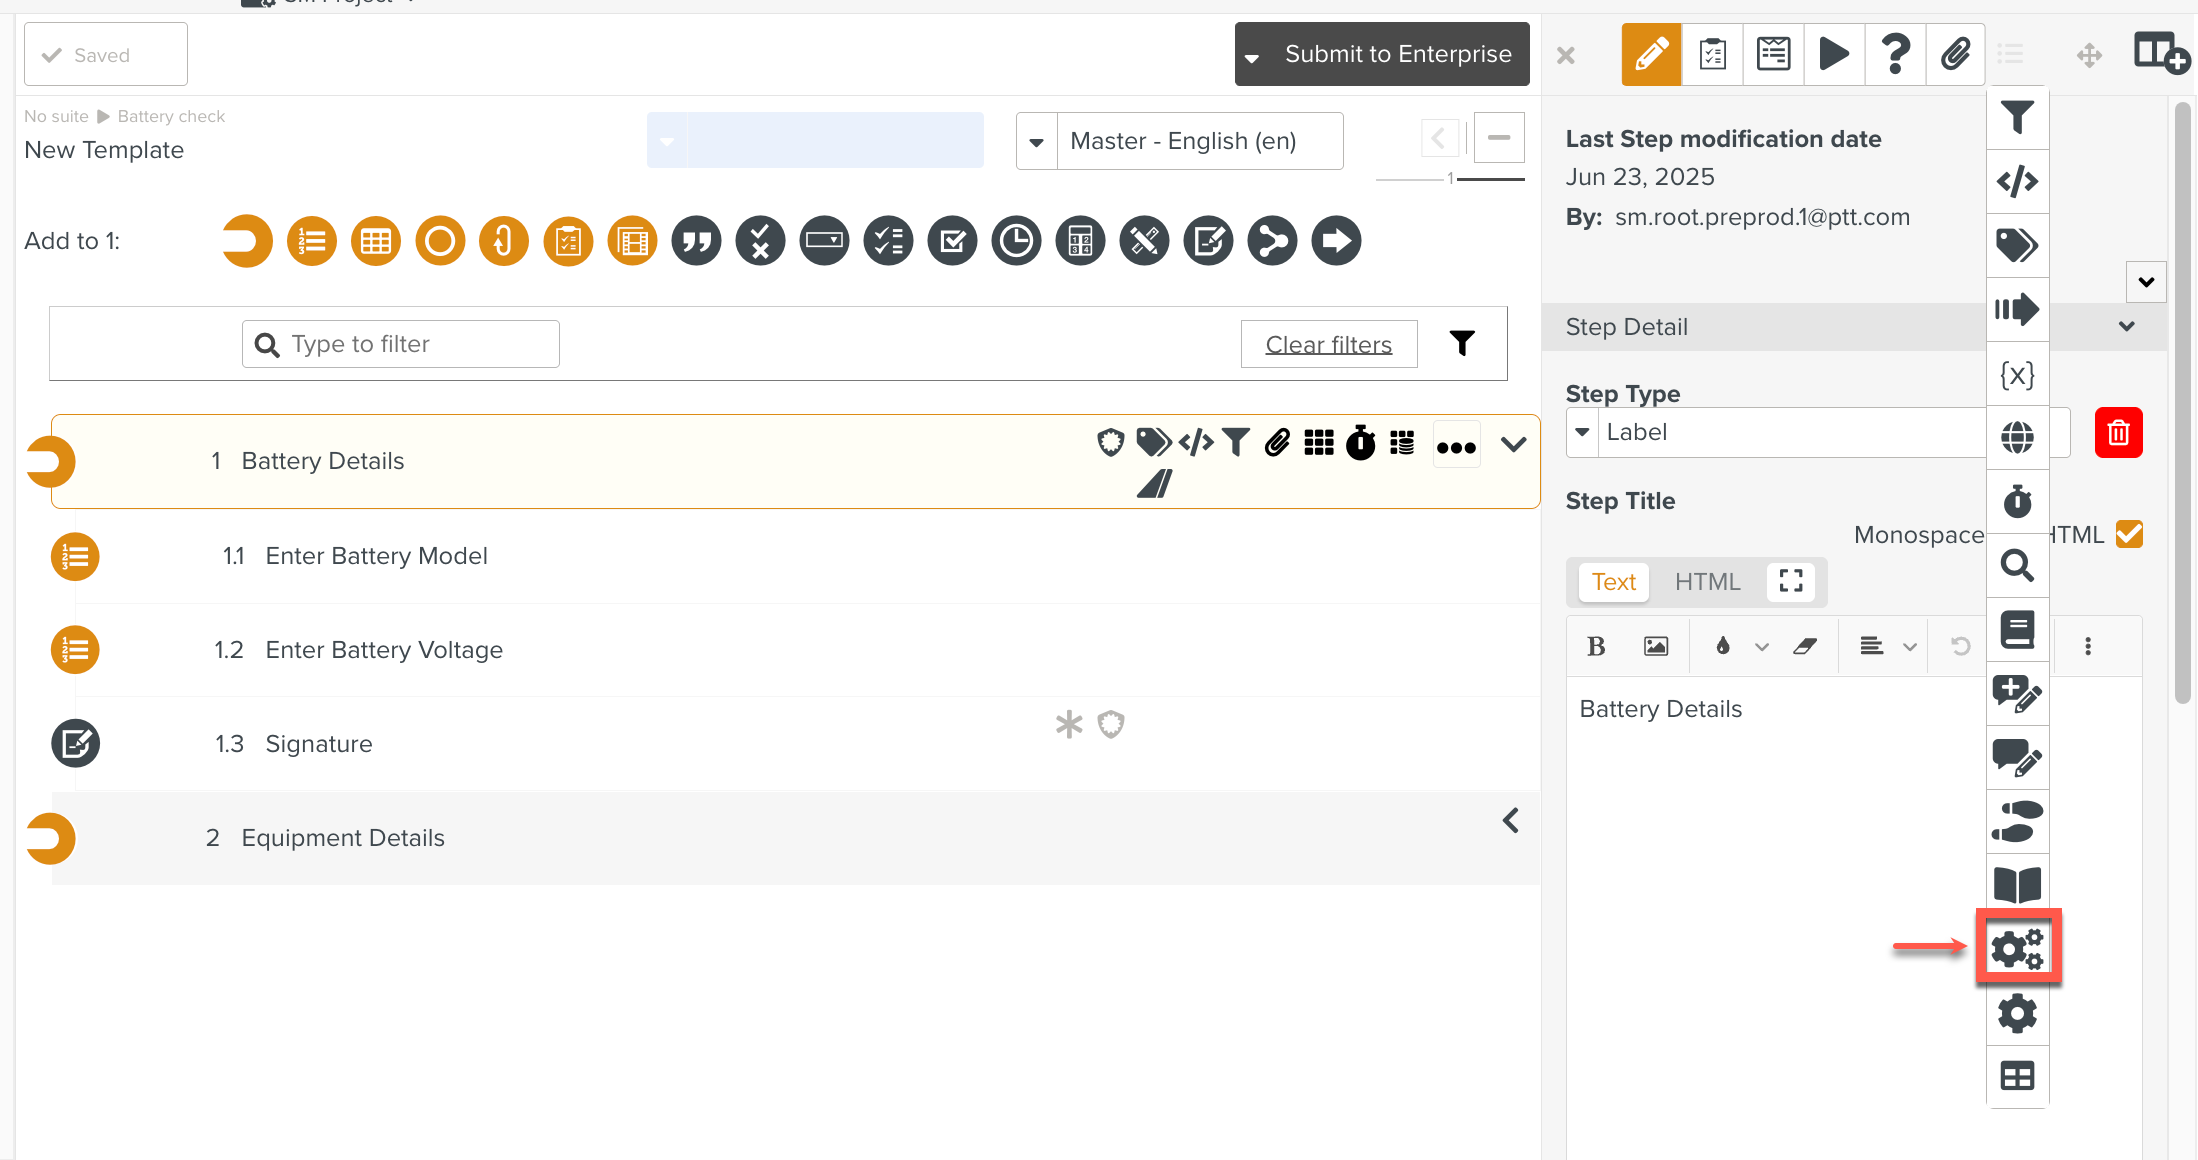Click the paperclip attachment icon in top toolbar
2198x1160 pixels.
1955,54
